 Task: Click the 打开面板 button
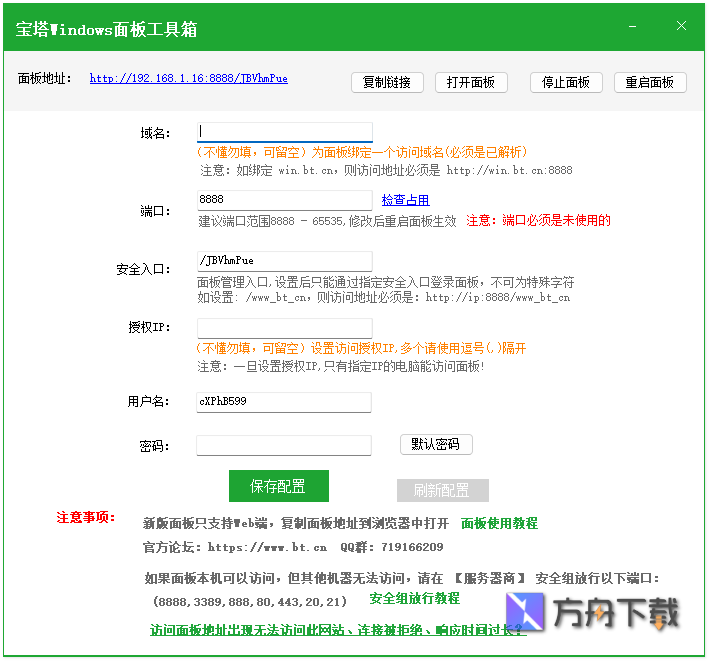pyautogui.click(x=471, y=82)
